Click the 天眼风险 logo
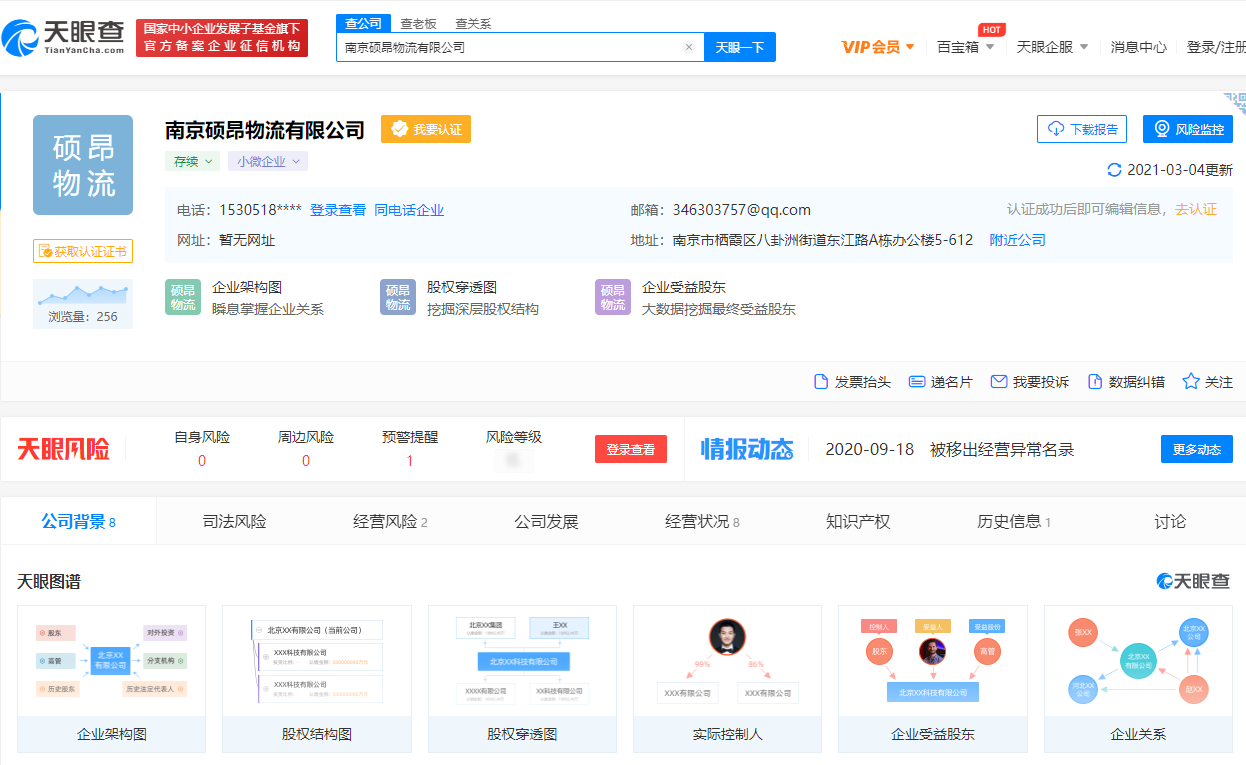Viewport: 1246px width, 765px height. pyautogui.click(x=64, y=449)
